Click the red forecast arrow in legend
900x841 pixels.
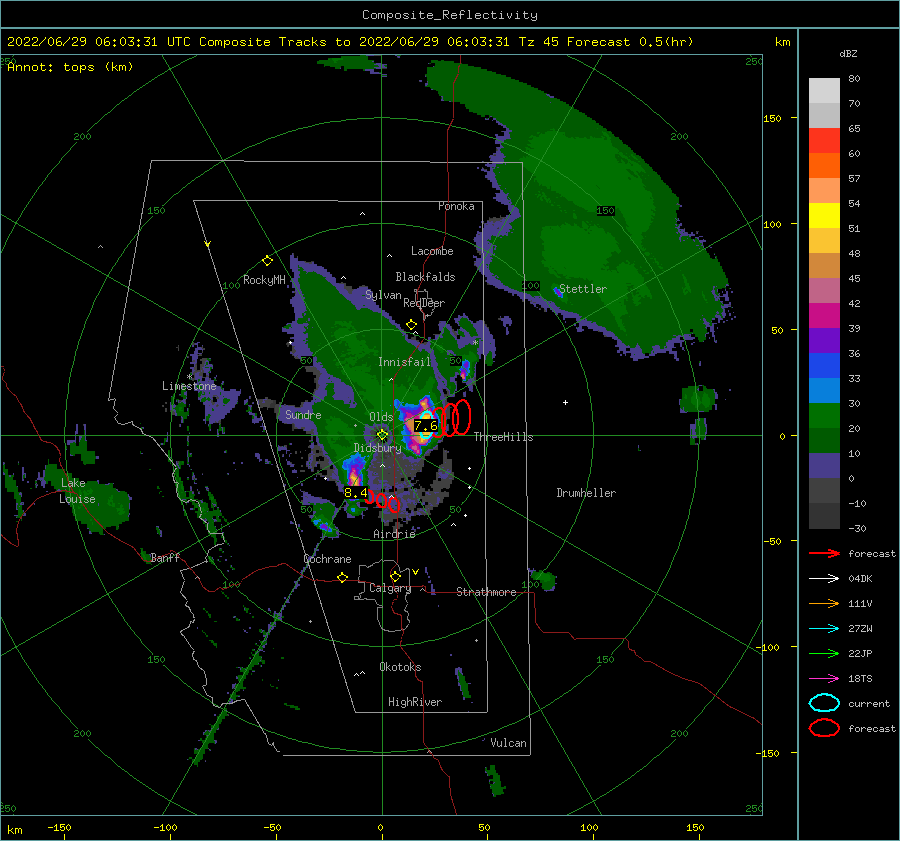pos(824,553)
